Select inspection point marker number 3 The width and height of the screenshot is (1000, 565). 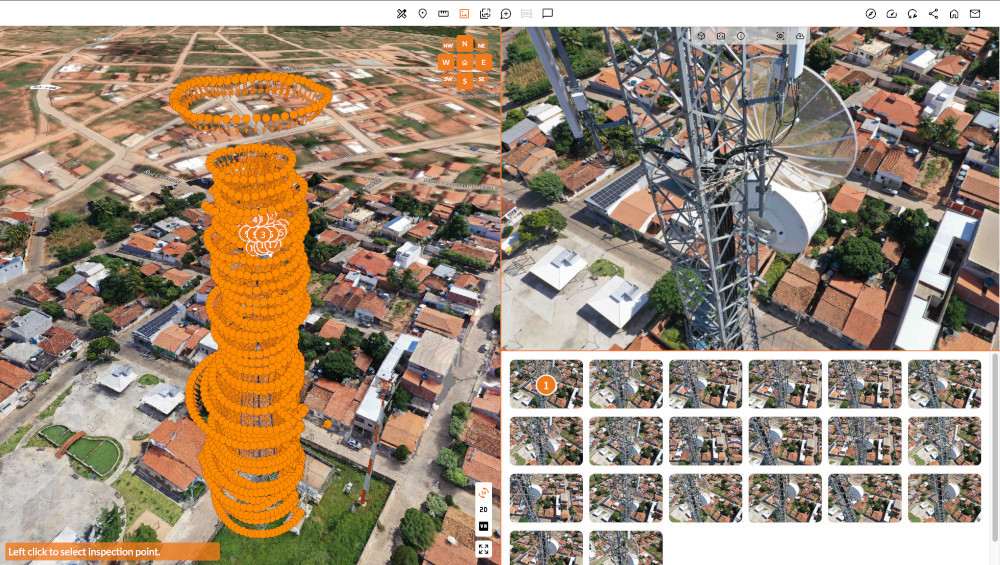[x=262, y=235]
